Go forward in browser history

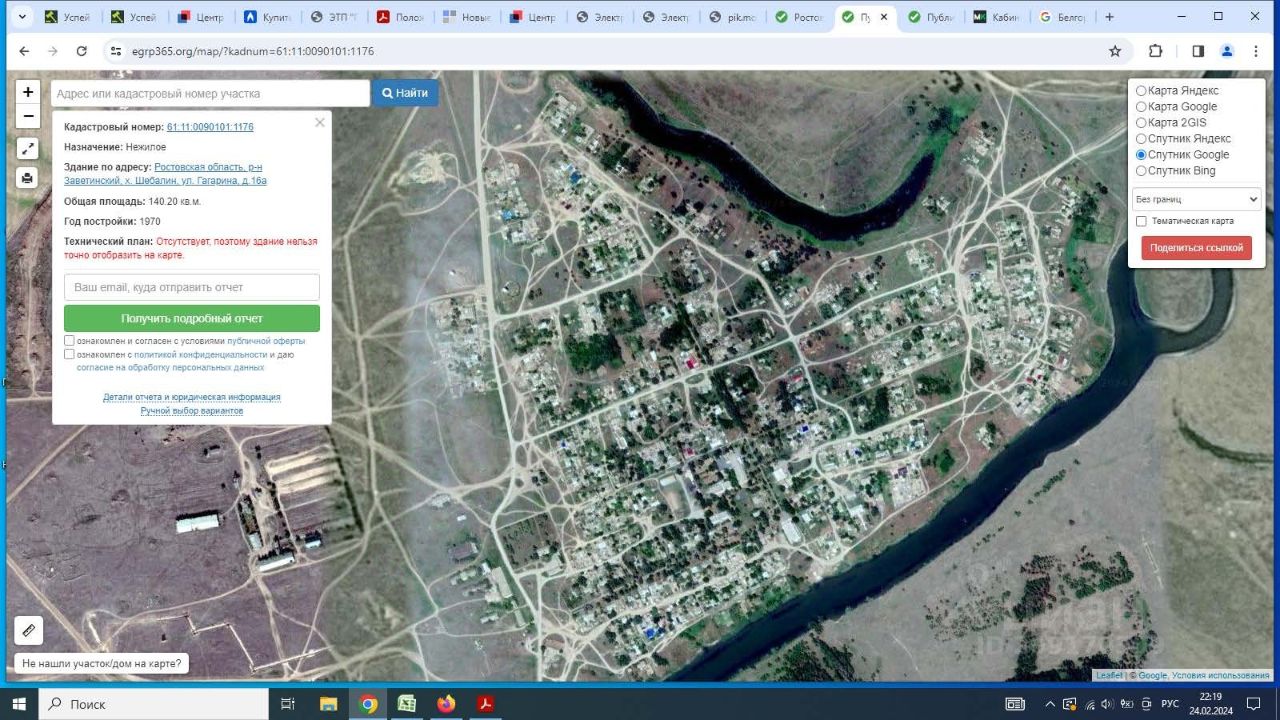[x=53, y=51]
